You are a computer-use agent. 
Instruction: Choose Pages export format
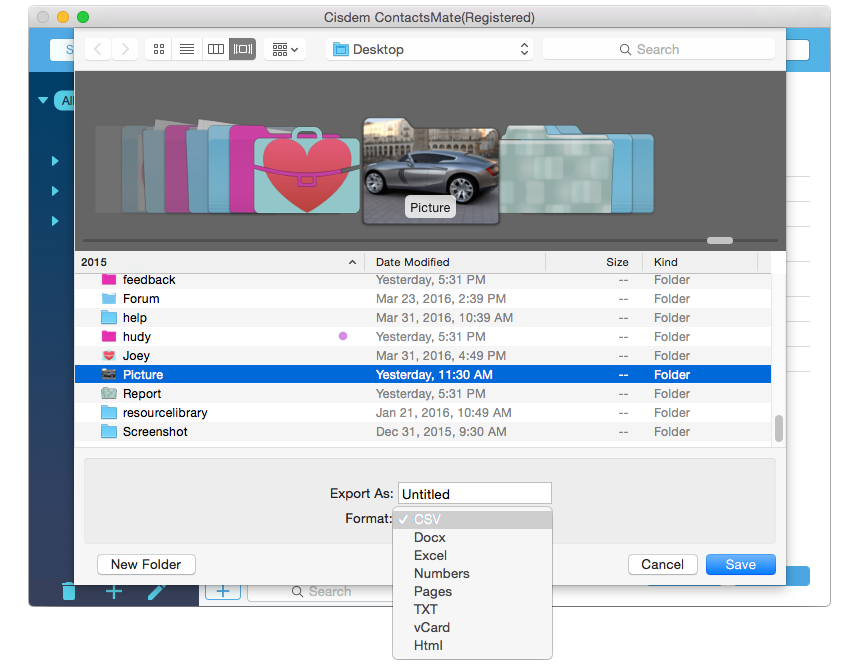click(x=473, y=591)
